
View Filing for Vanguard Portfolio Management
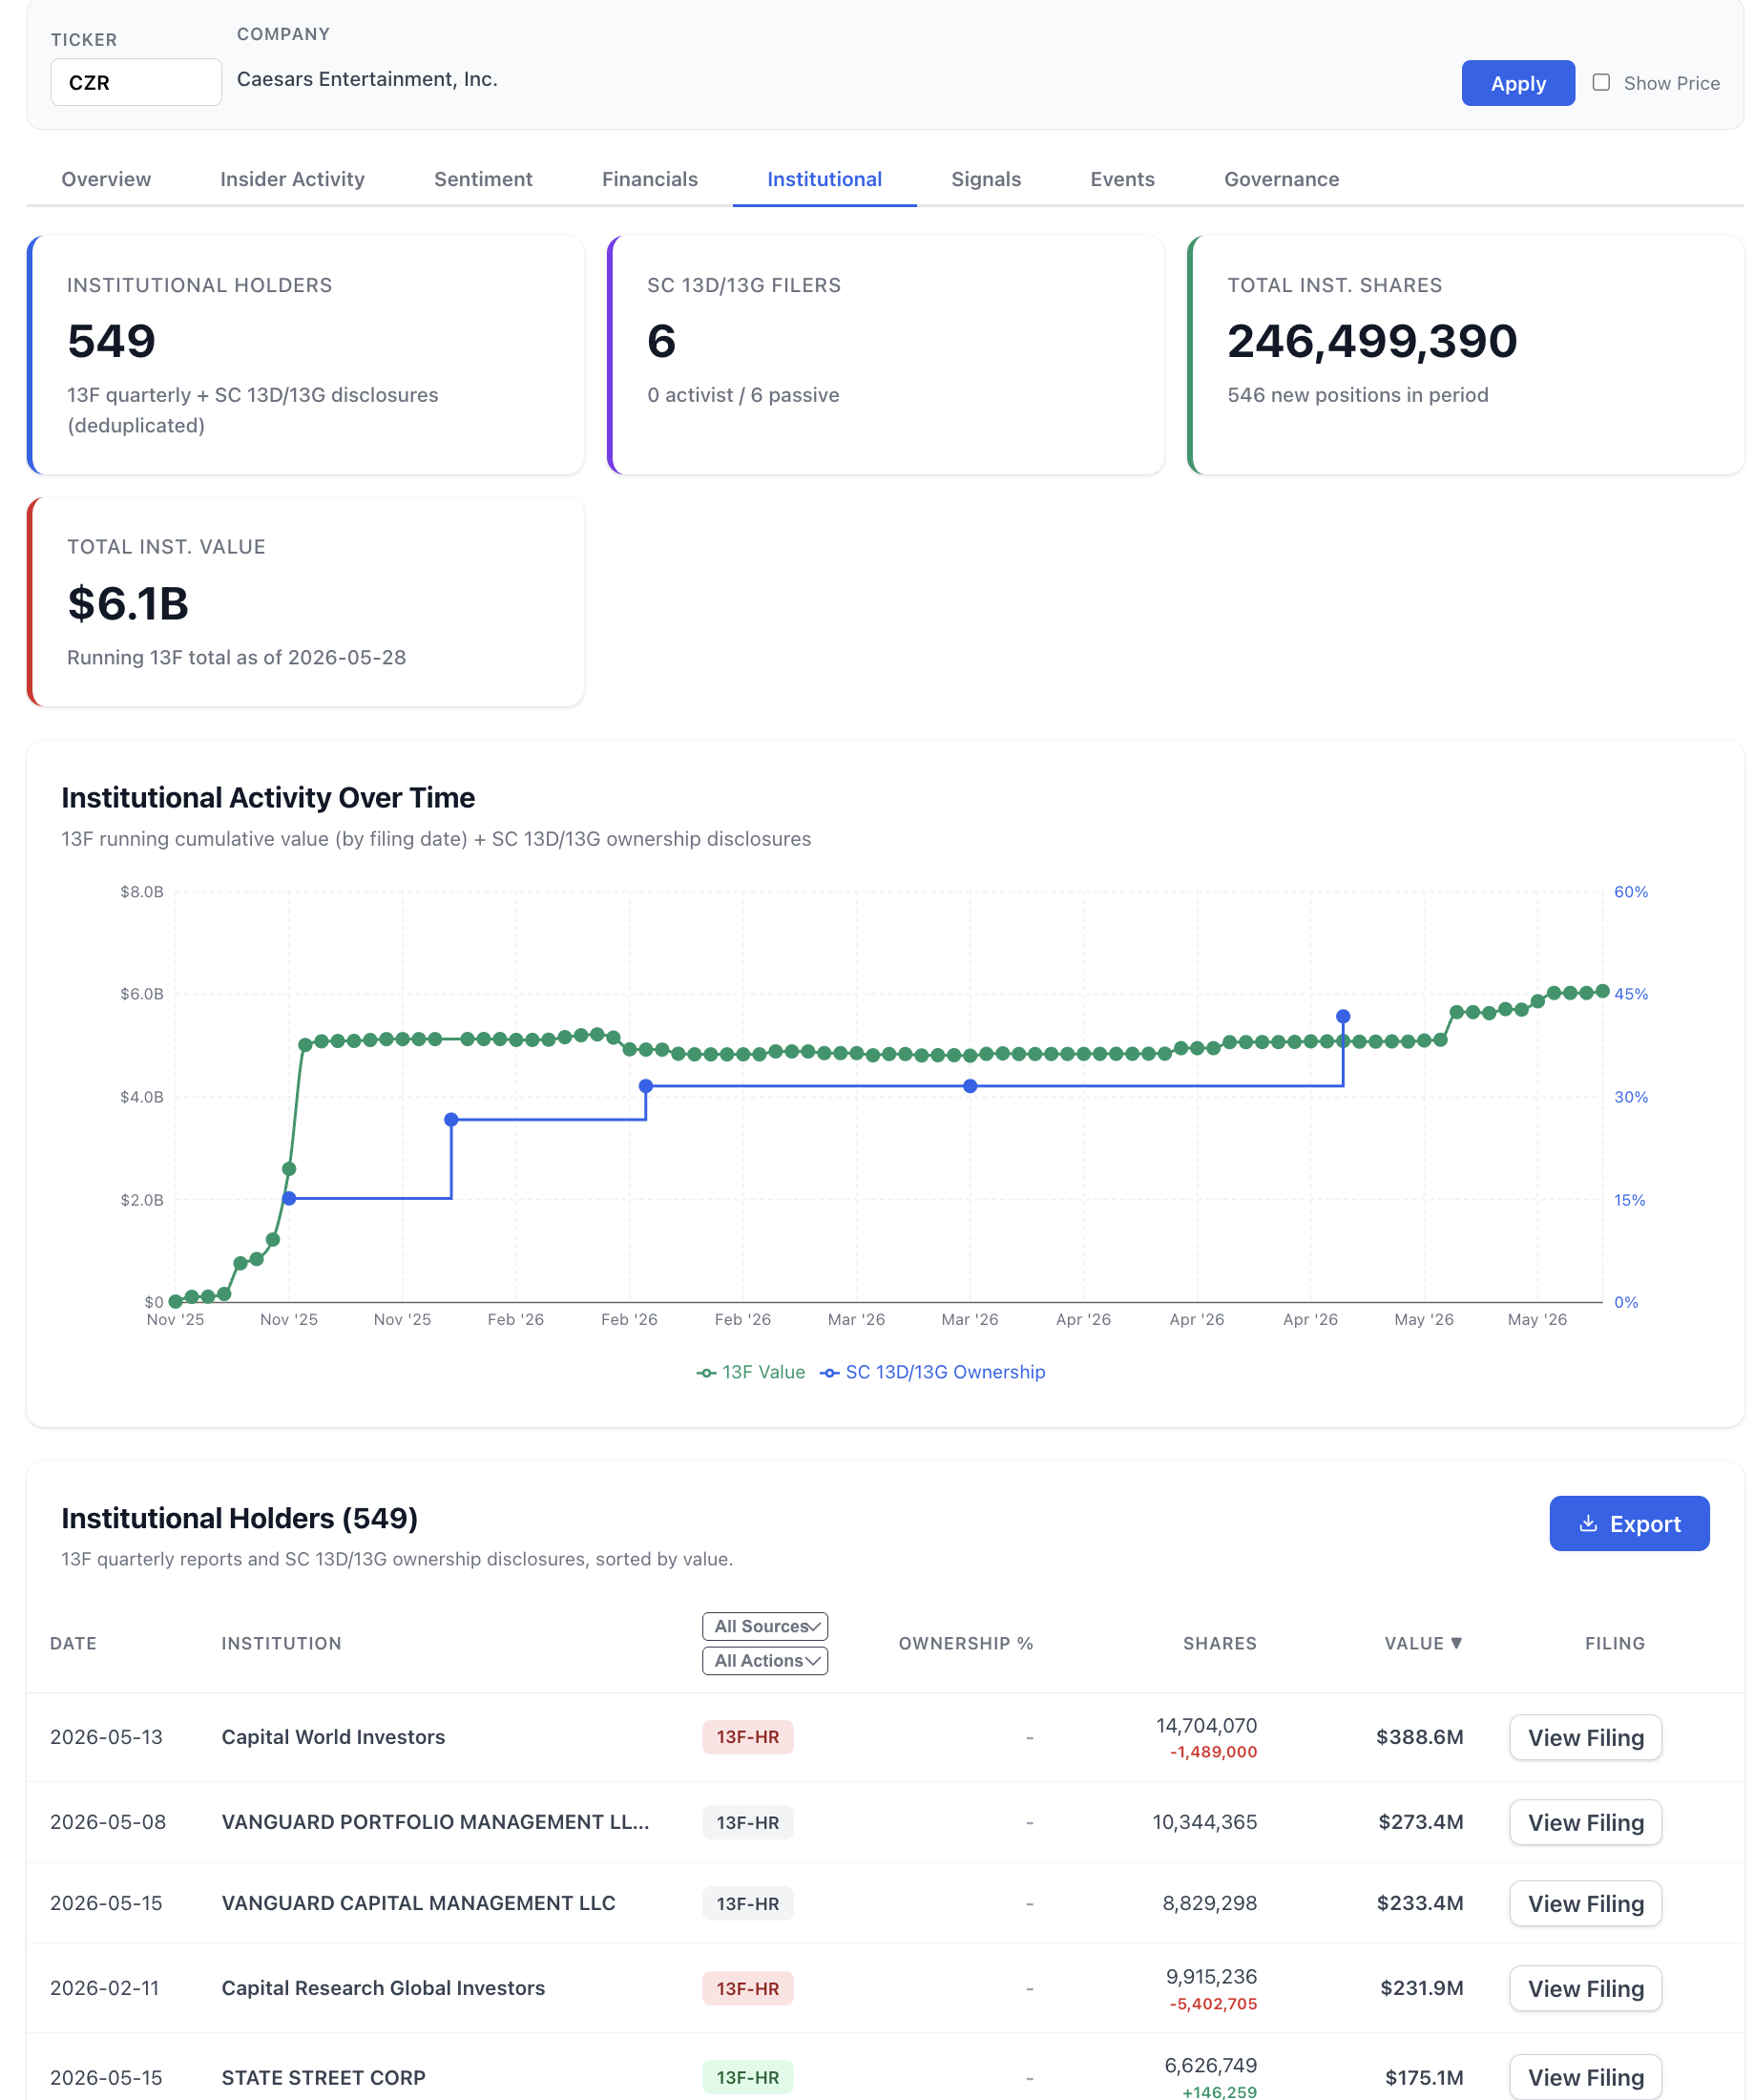point(1584,1822)
